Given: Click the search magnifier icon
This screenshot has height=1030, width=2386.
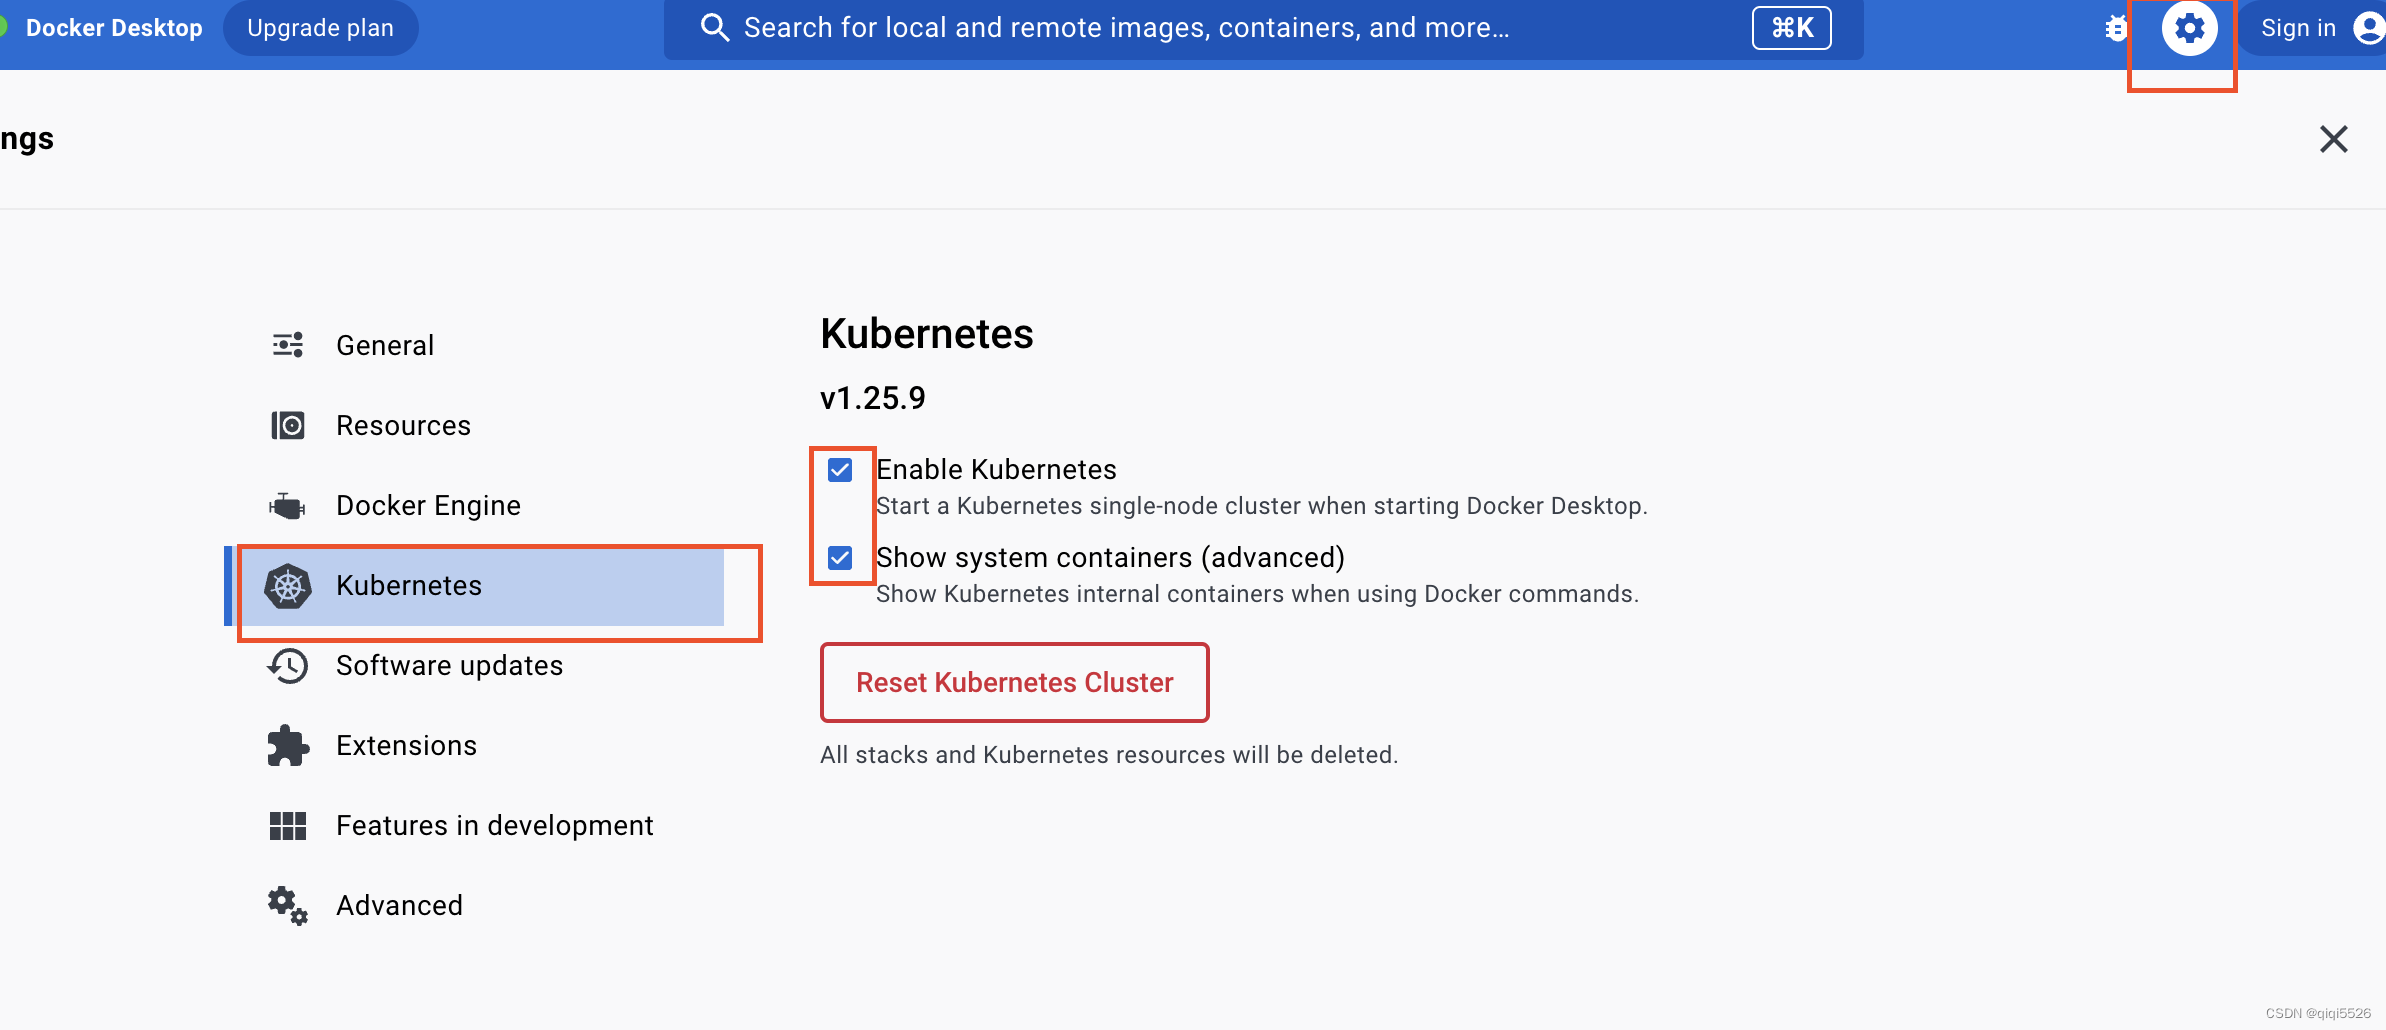Looking at the screenshot, I should point(715,27).
